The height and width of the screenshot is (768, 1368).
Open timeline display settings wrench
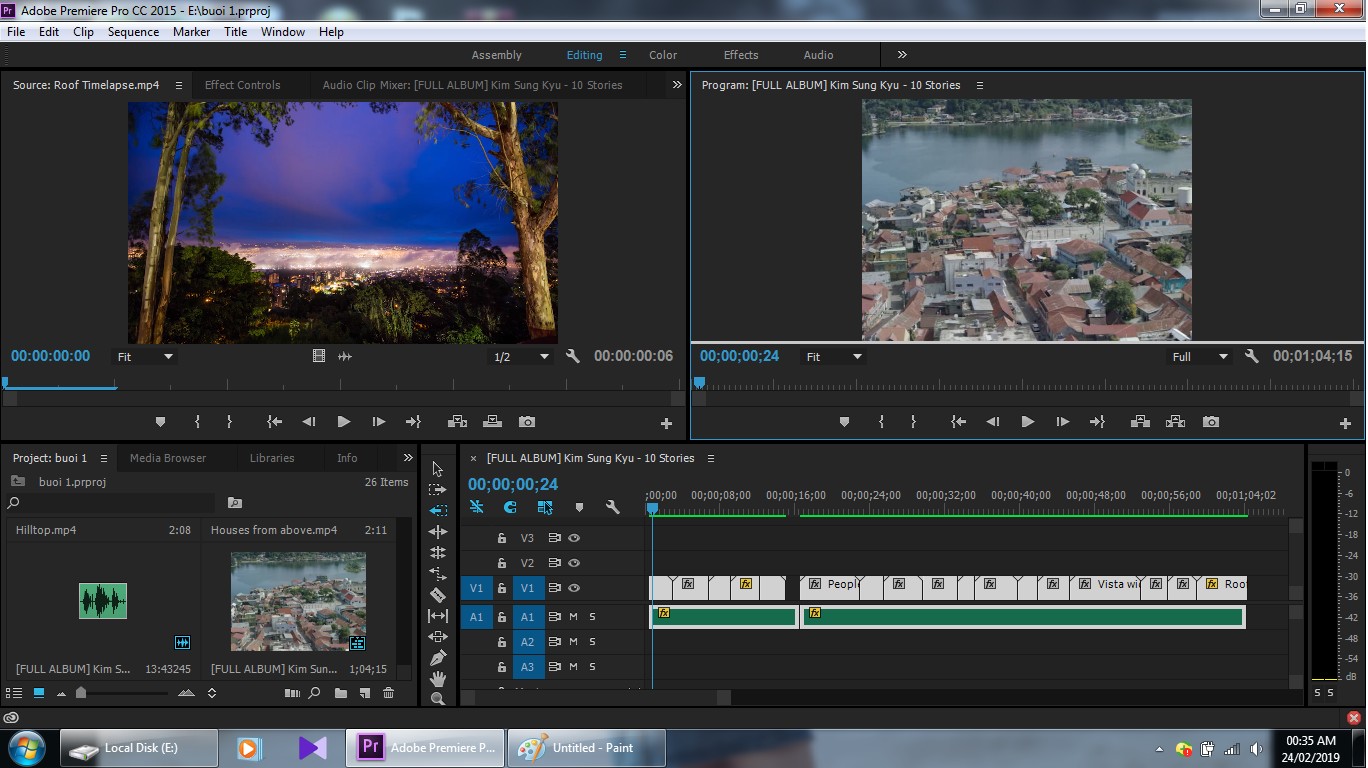613,507
